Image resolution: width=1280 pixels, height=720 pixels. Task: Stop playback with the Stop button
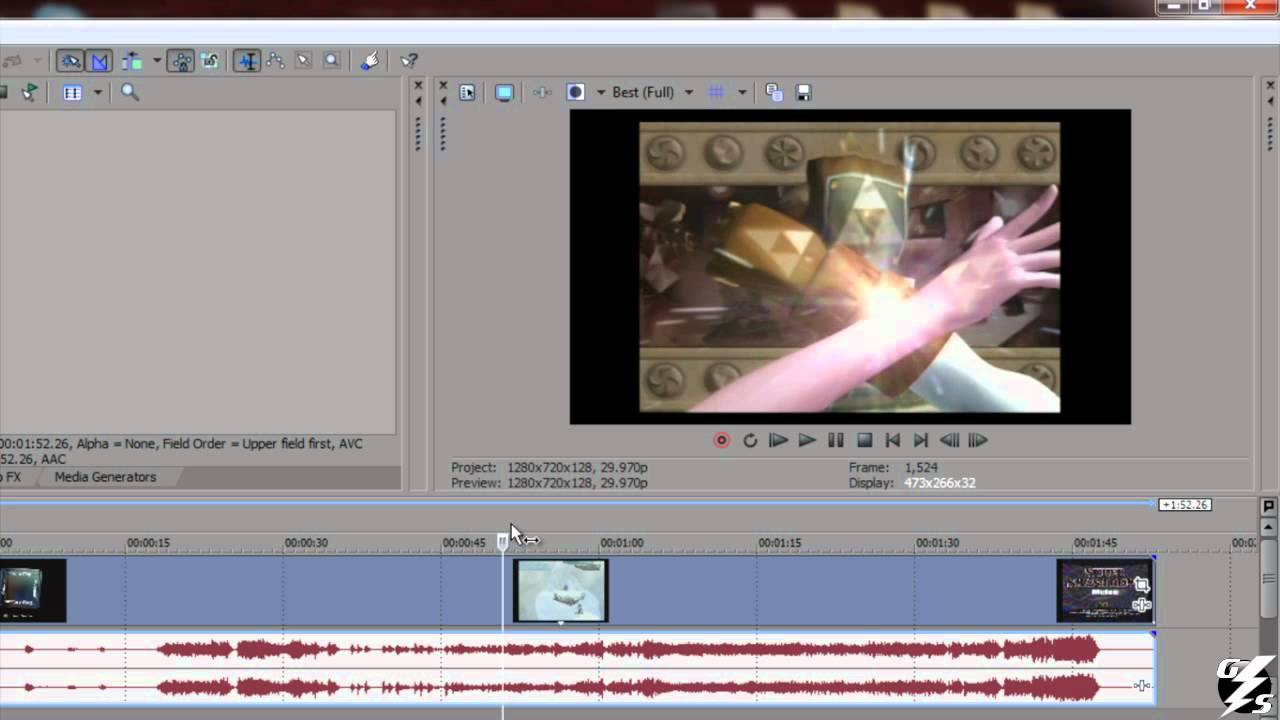[x=865, y=440]
